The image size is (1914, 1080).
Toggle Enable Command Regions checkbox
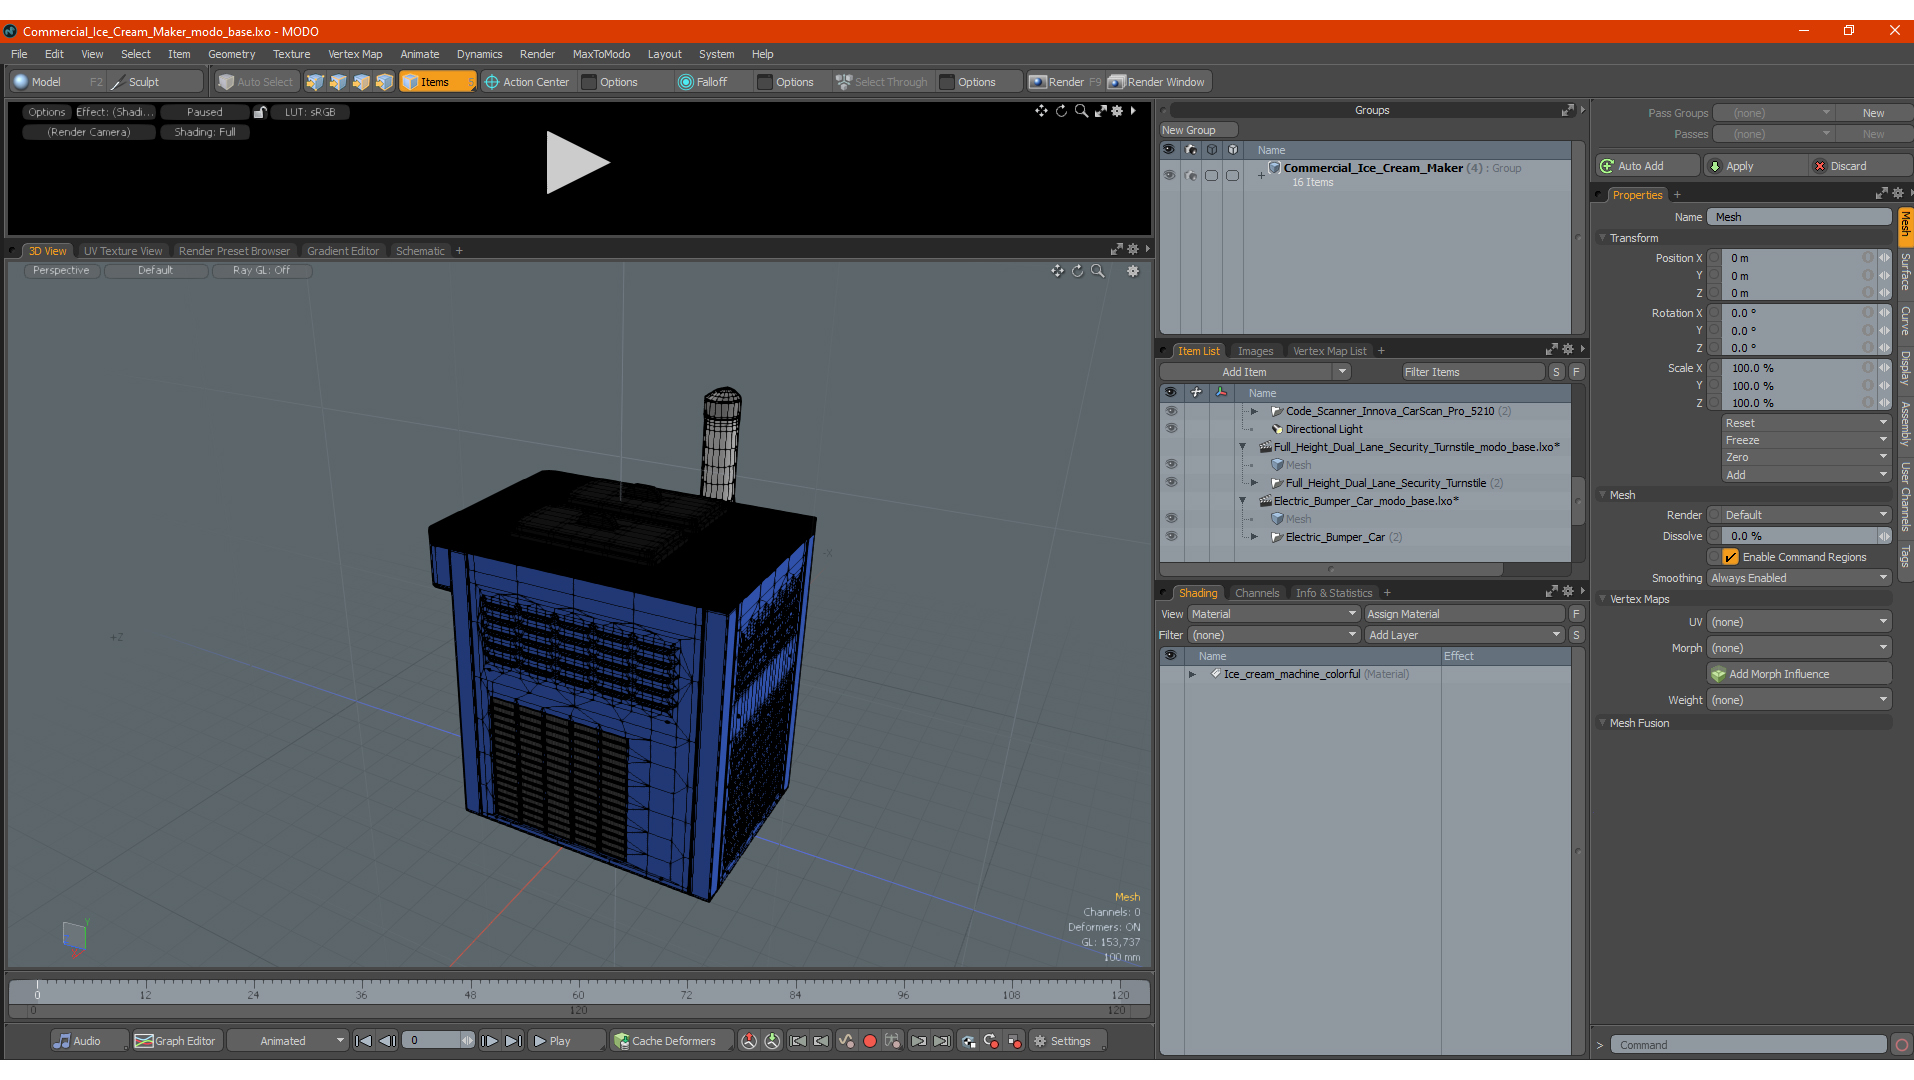1730,557
